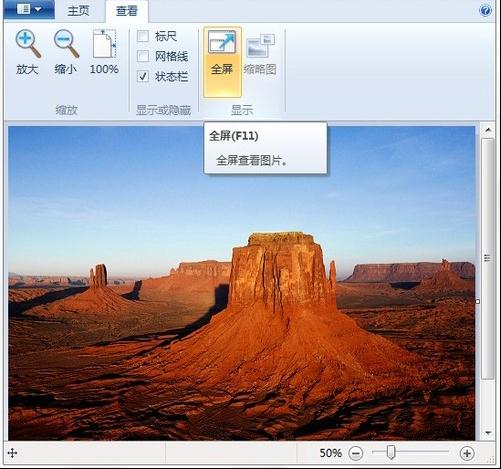Screen dimensions: 501x469
Task: Reset view with the 100% page icon
Action: coord(104,44)
